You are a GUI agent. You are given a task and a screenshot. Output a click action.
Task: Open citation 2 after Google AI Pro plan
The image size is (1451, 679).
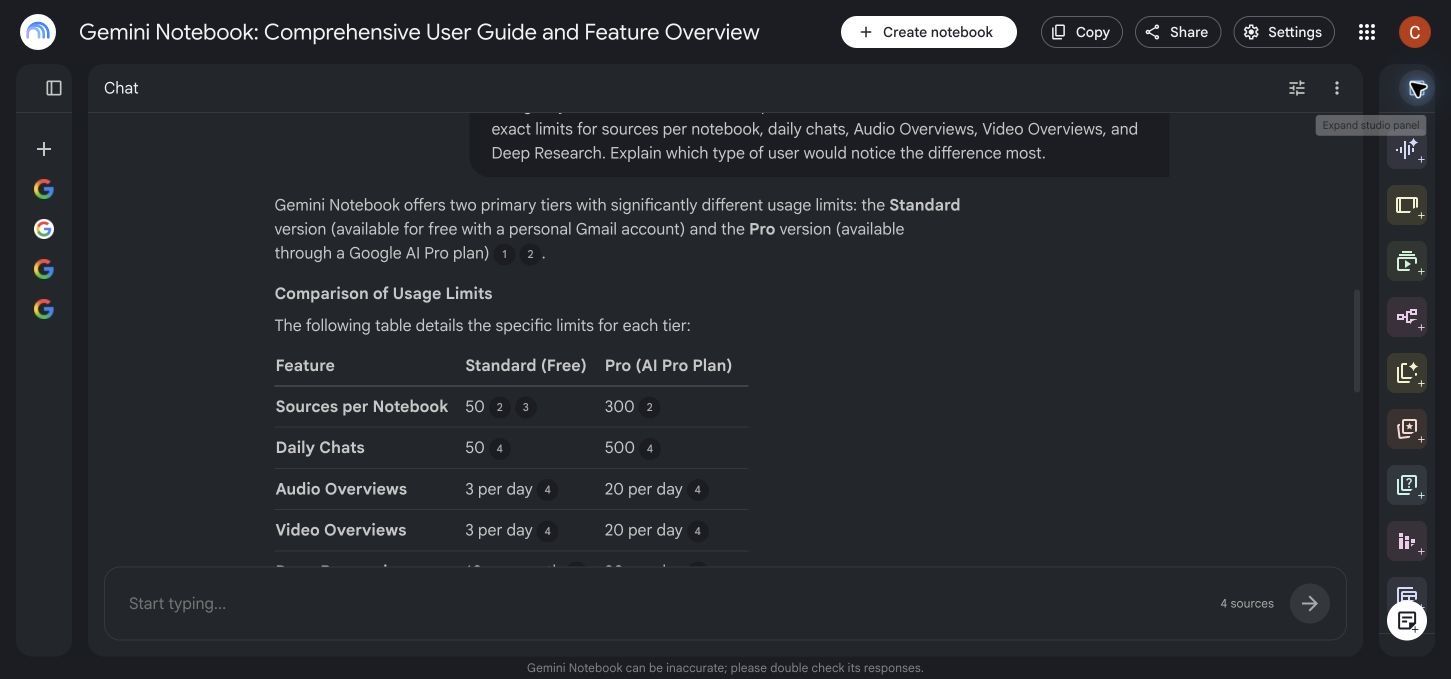pyautogui.click(x=530, y=254)
